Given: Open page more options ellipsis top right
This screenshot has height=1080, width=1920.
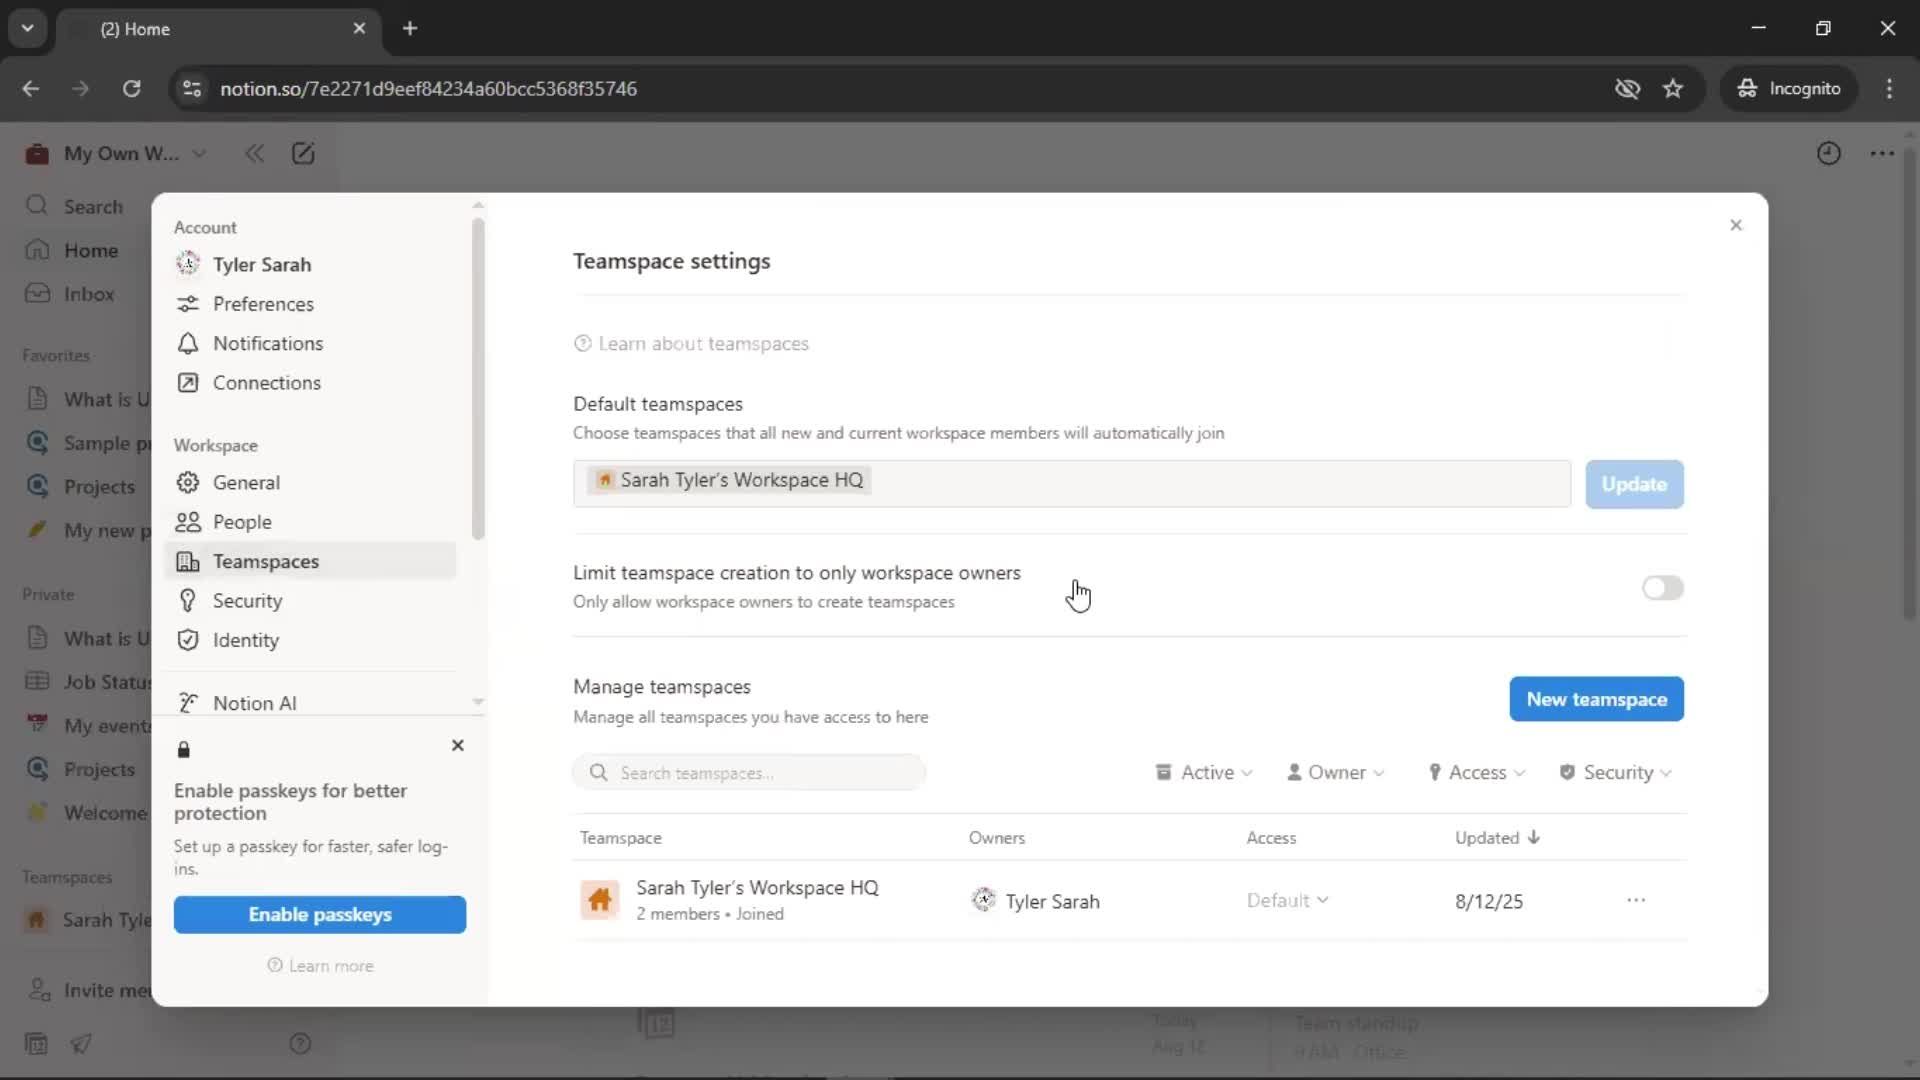Looking at the screenshot, I should click(x=1882, y=153).
